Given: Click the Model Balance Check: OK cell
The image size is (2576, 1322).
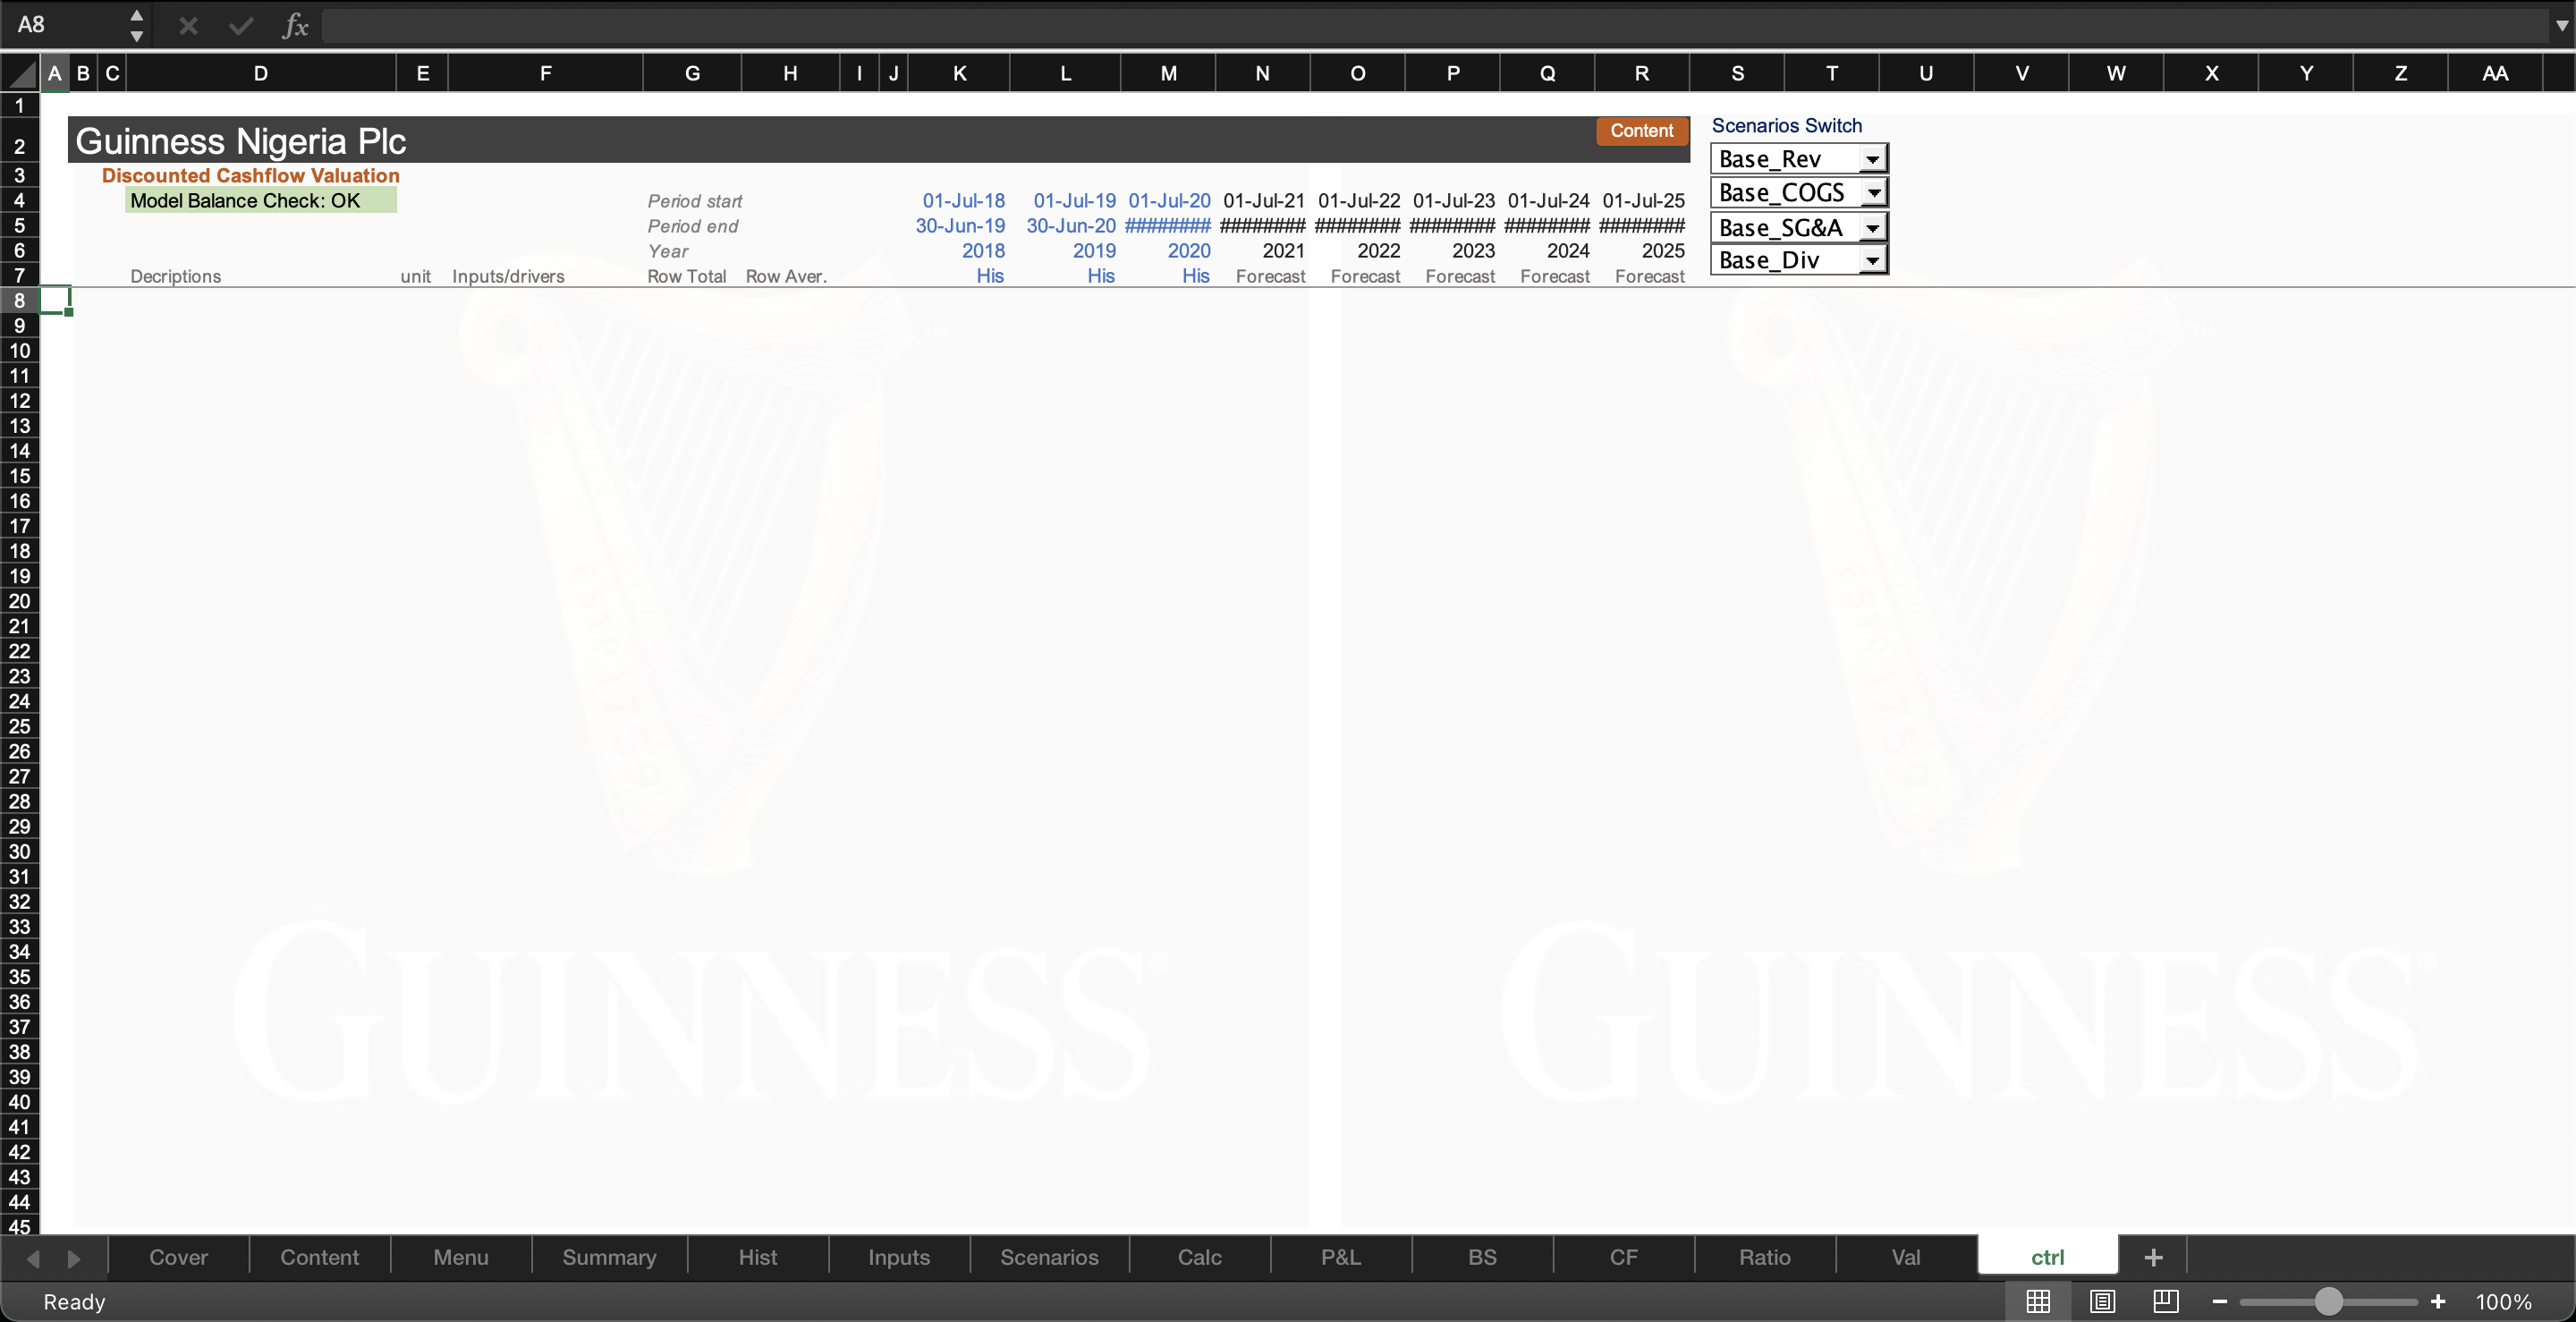Looking at the screenshot, I should pos(261,200).
